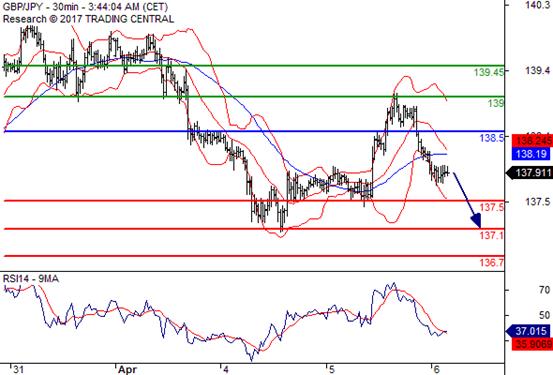The width and height of the screenshot is (553, 375).
Task: Click the red 137.1 support label
Action: coord(492,235)
